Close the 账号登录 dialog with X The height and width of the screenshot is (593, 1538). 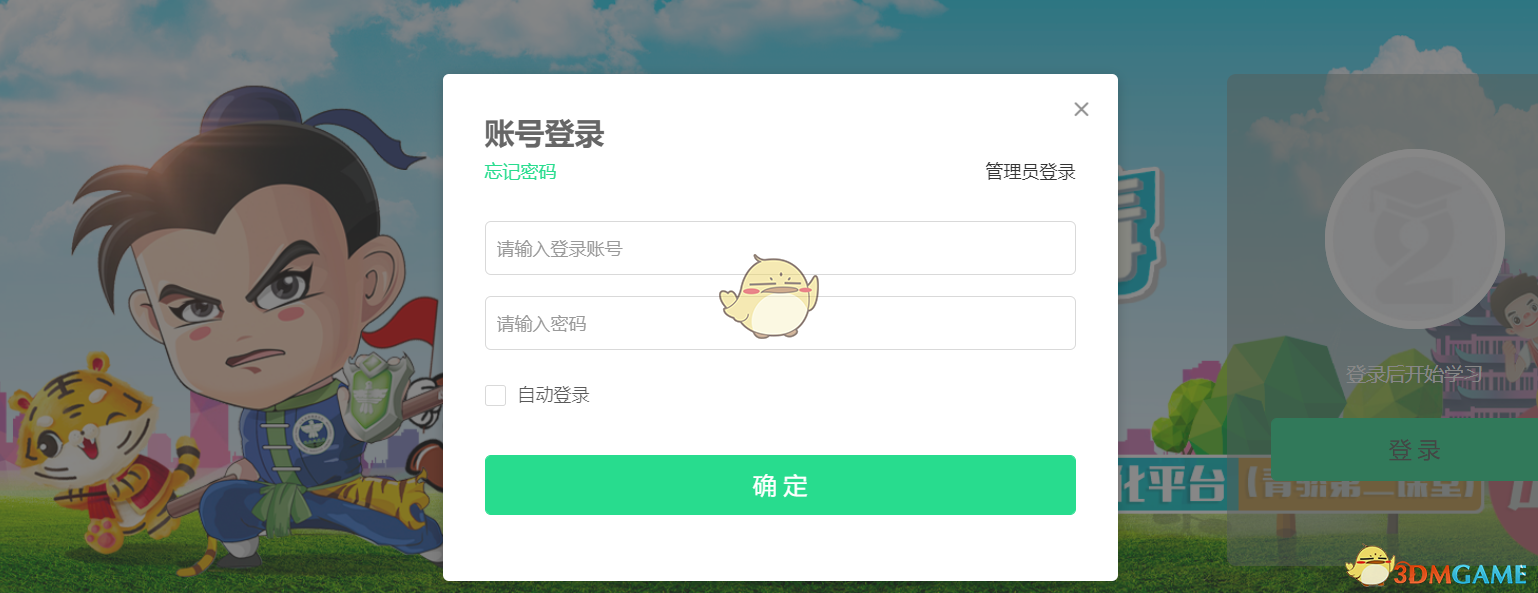point(1081,109)
